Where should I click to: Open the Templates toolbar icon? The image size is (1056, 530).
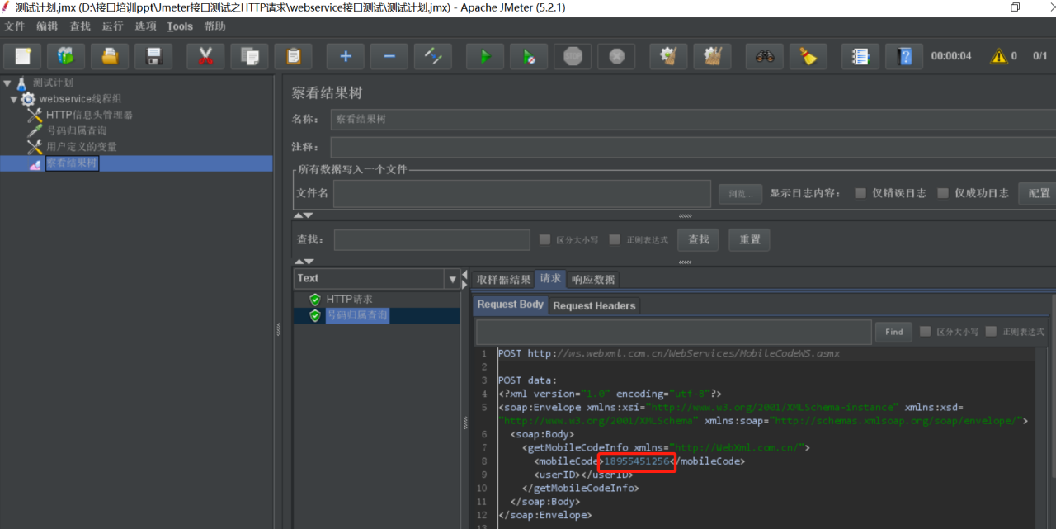pyautogui.click(x=66, y=56)
